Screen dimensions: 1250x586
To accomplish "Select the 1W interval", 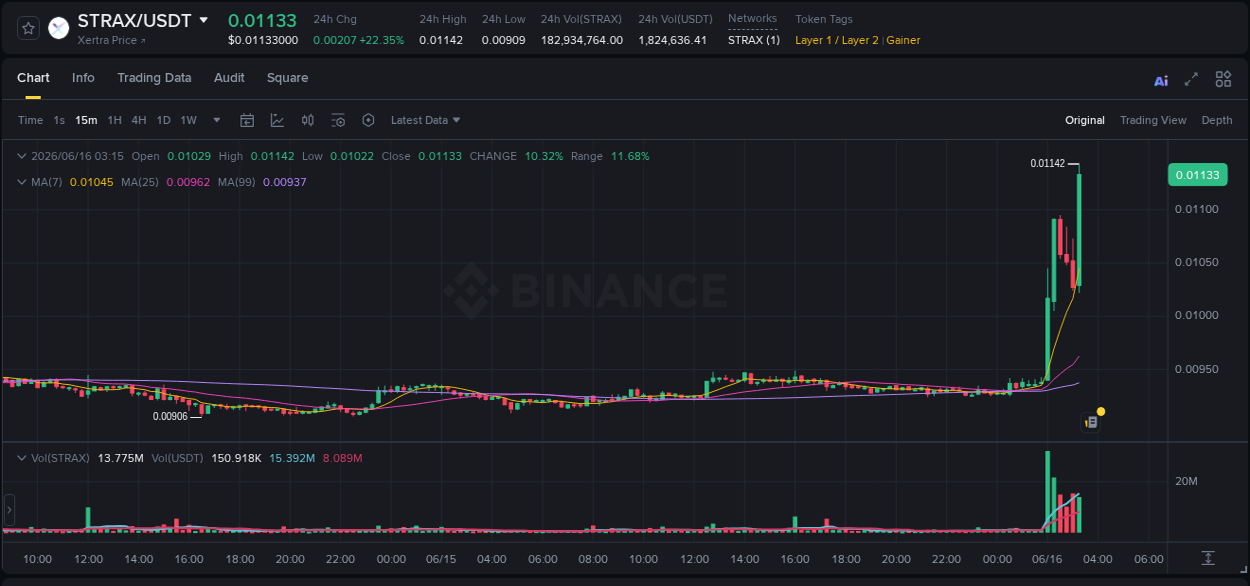I will coord(188,120).
